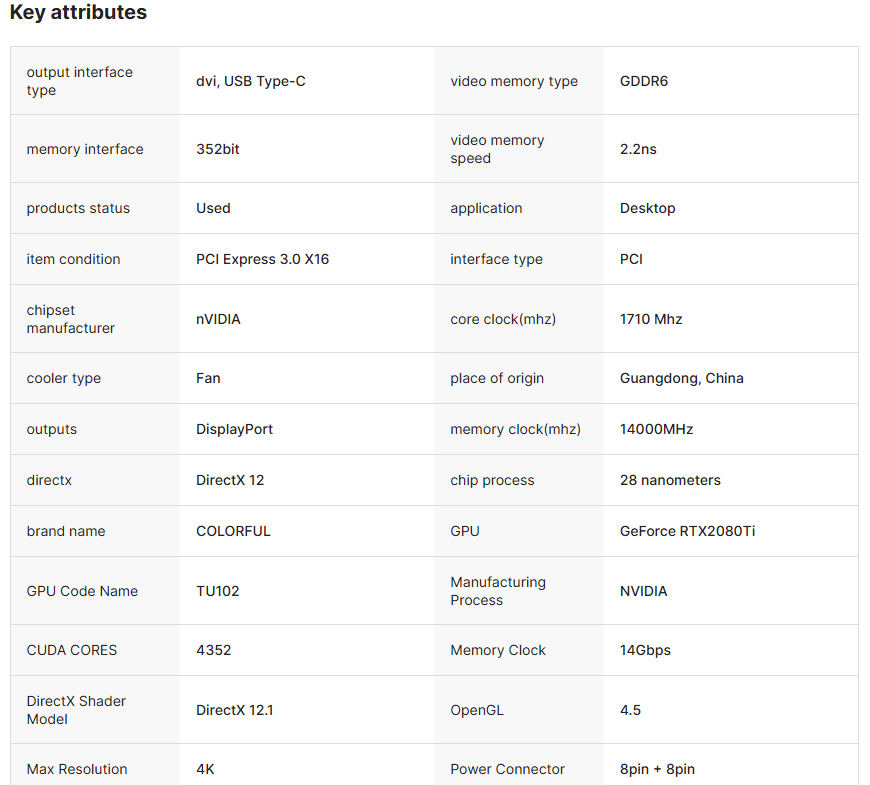Screen dimensions: 870x785
Task: Click the '14Gbps' value
Action: [645, 650]
